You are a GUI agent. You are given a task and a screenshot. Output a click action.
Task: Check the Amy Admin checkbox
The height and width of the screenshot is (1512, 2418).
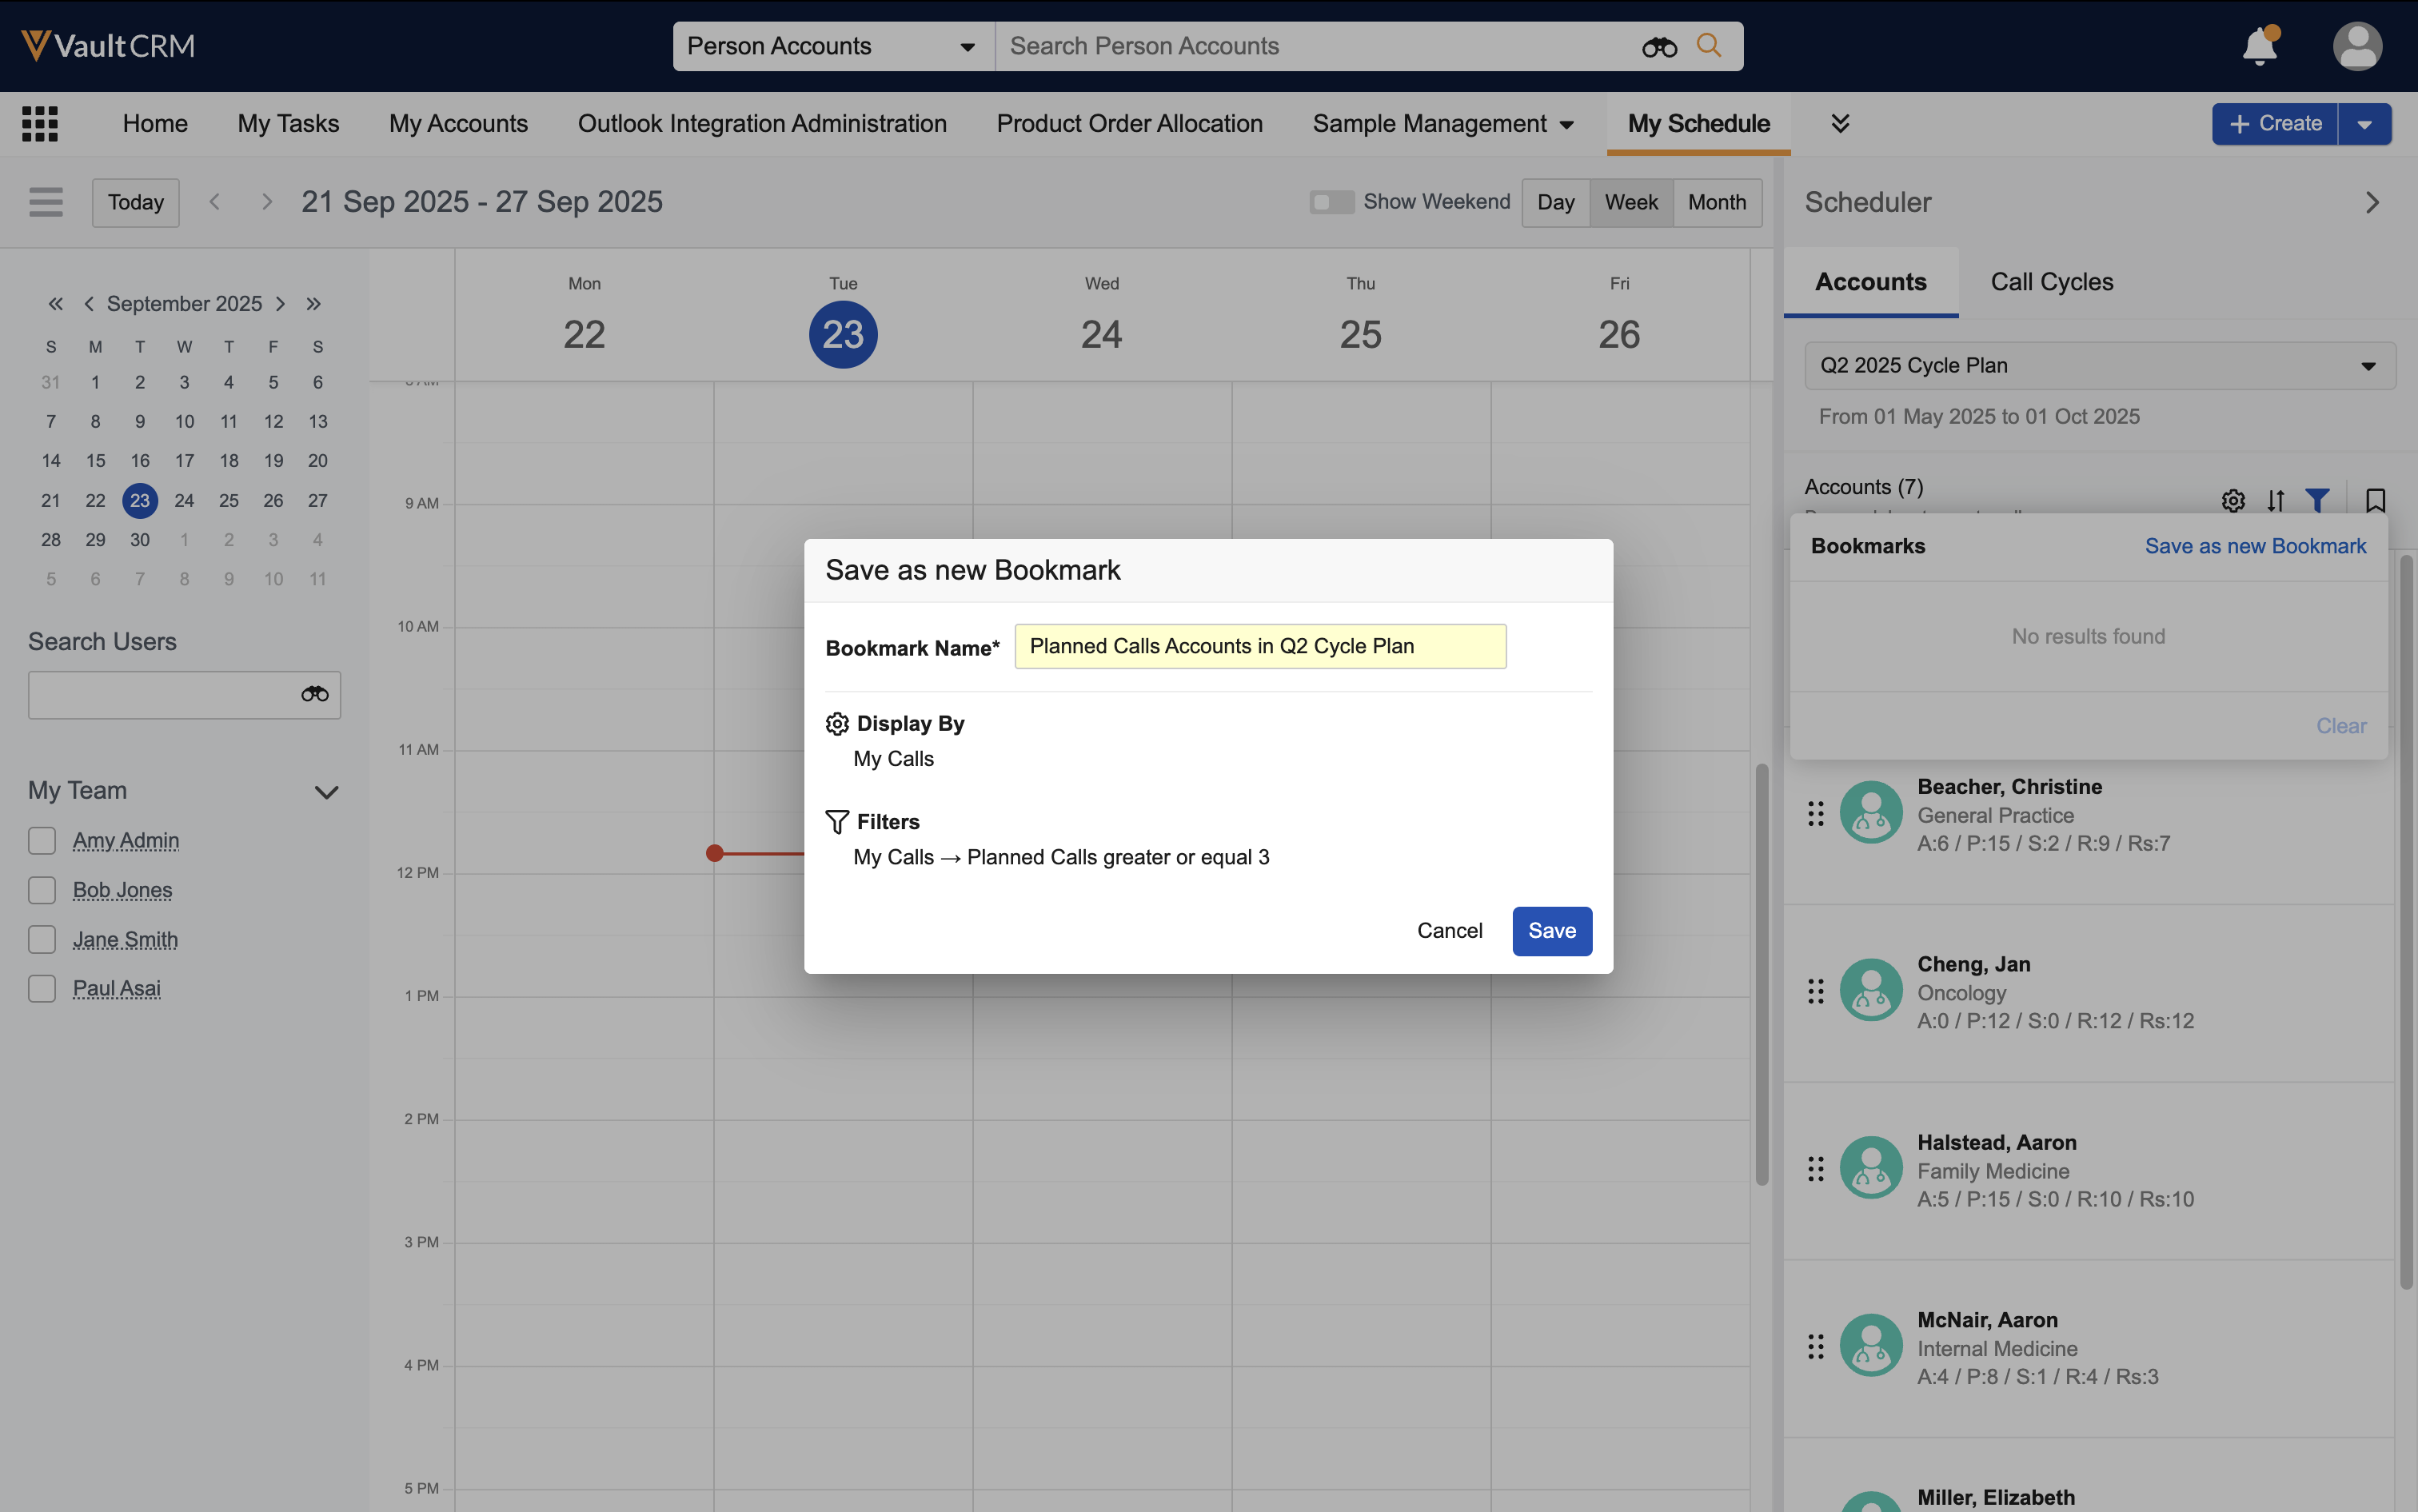point(42,840)
